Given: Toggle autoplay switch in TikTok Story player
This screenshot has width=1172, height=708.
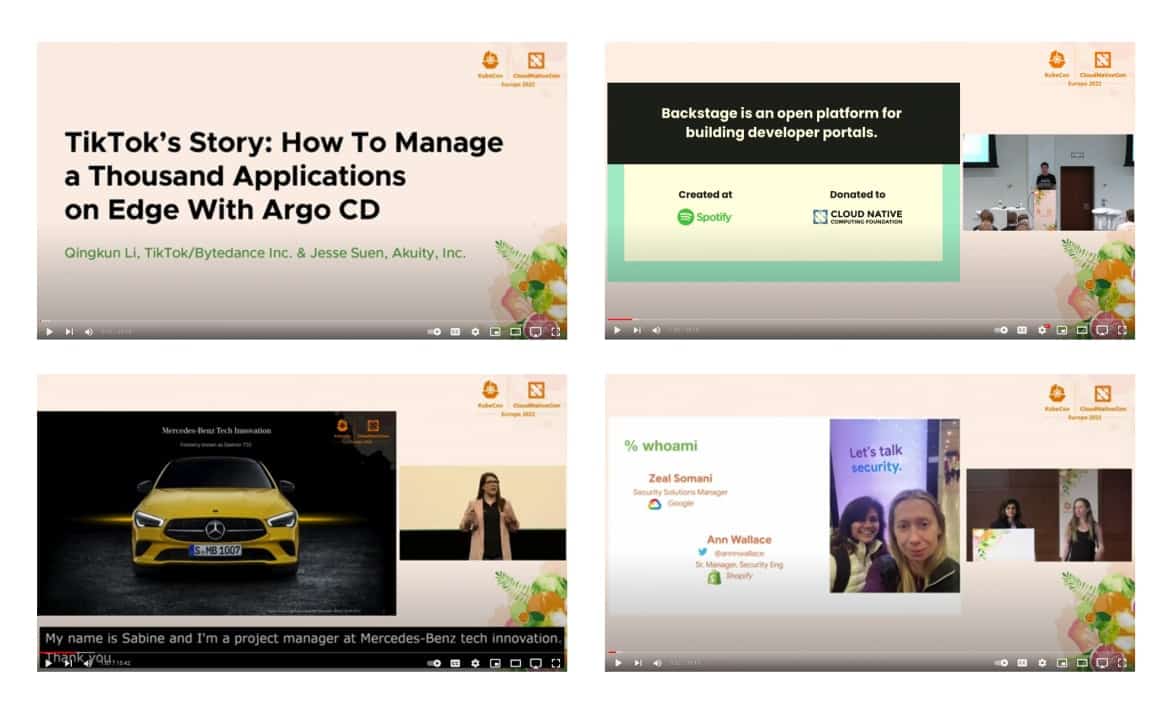Looking at the screenshot, I should 434,331.
